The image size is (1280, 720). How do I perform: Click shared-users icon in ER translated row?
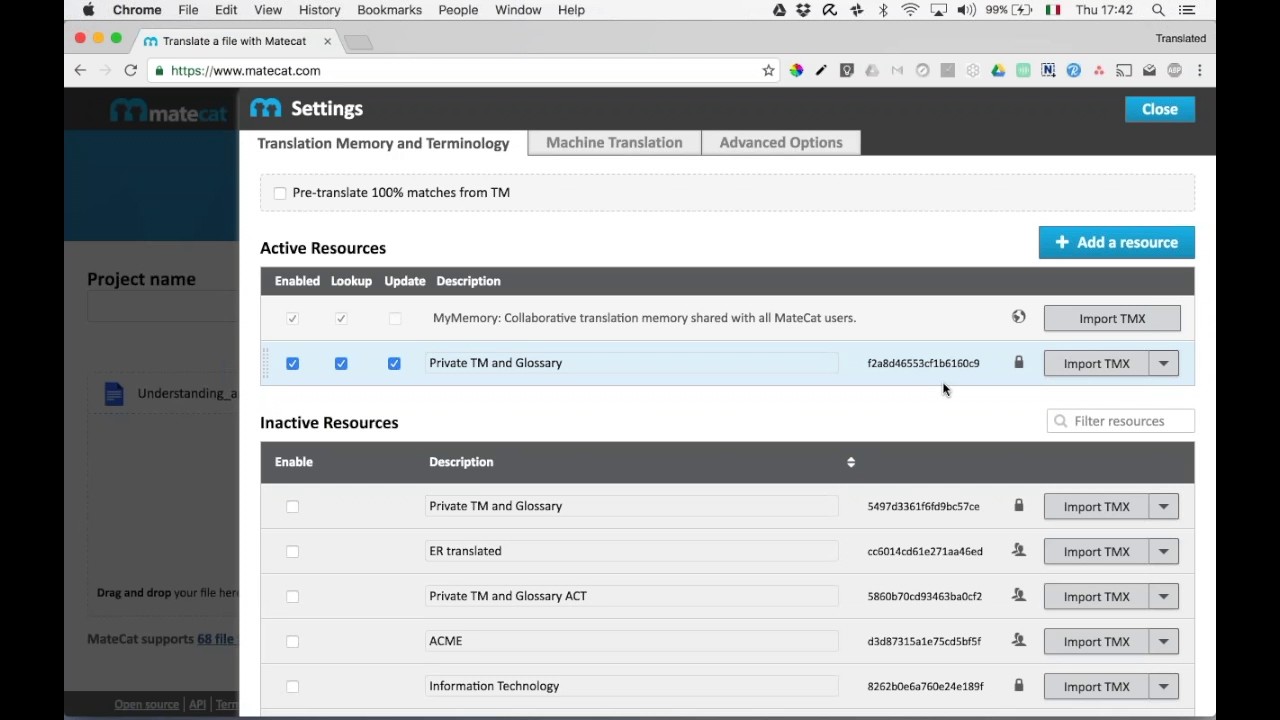coord(1019,550)
